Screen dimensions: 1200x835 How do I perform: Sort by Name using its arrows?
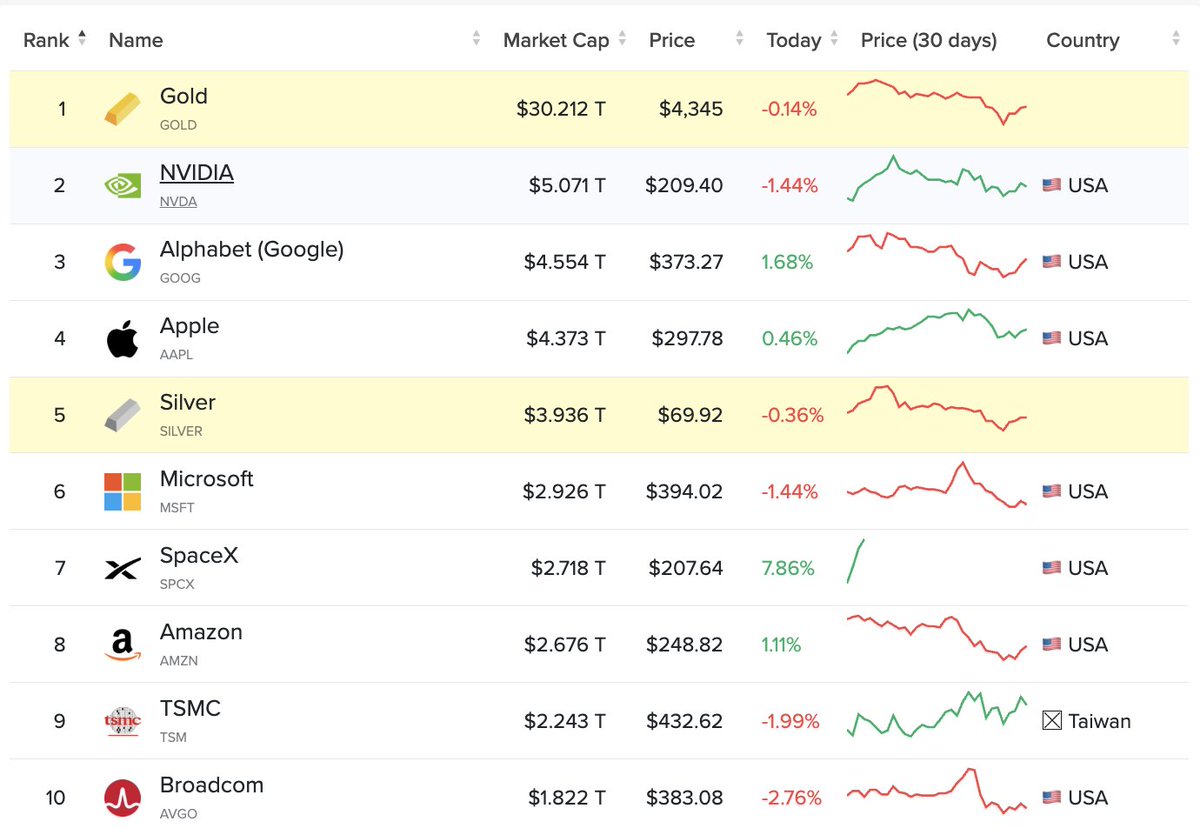[x=476, y=39]
